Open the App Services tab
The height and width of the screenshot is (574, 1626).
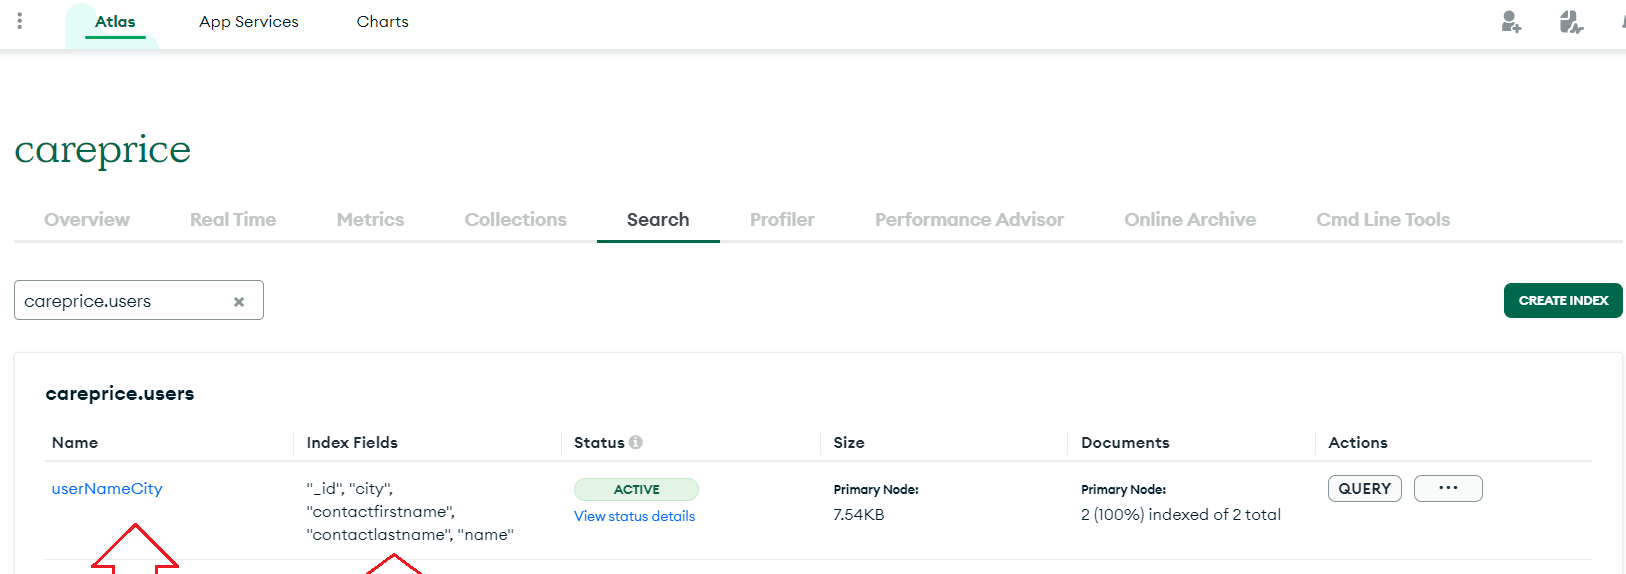click(249, 22)
